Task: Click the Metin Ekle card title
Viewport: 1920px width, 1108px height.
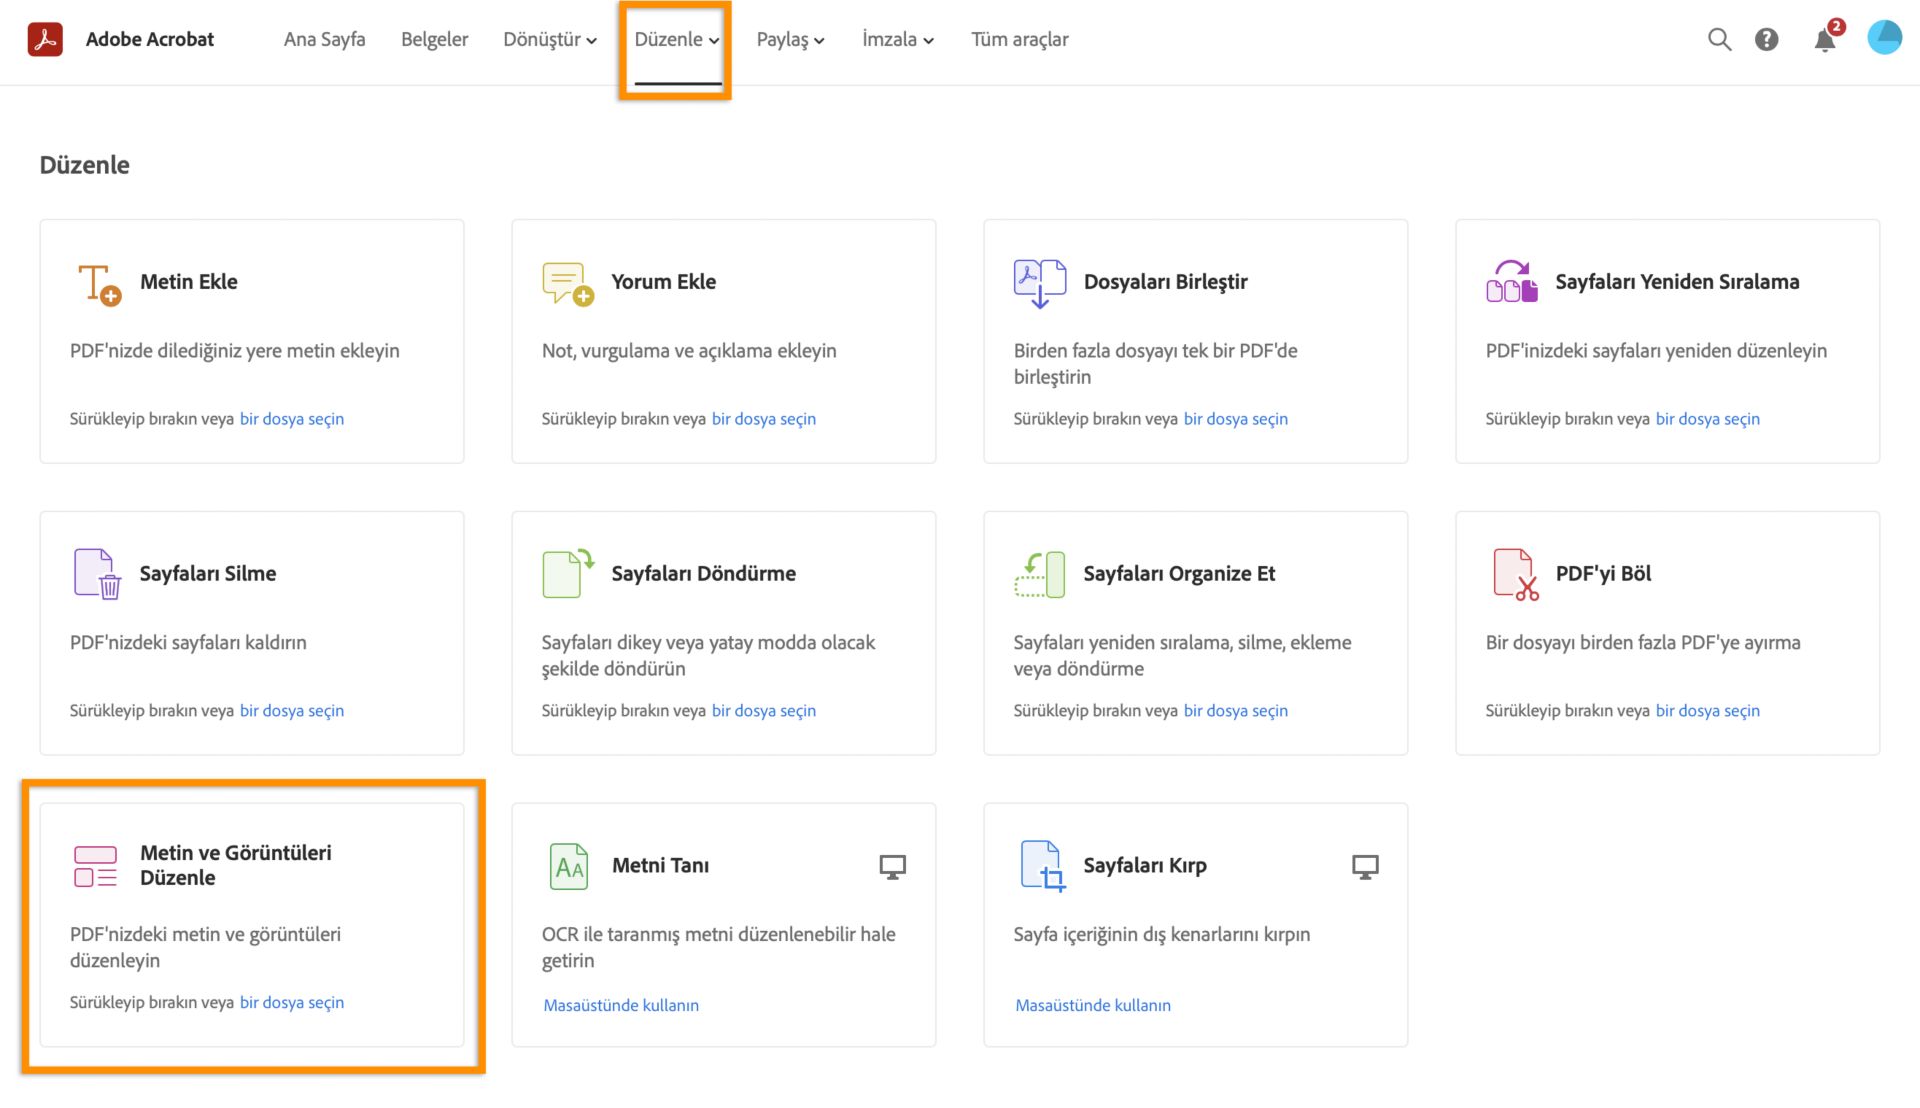Action: (189, 282)
